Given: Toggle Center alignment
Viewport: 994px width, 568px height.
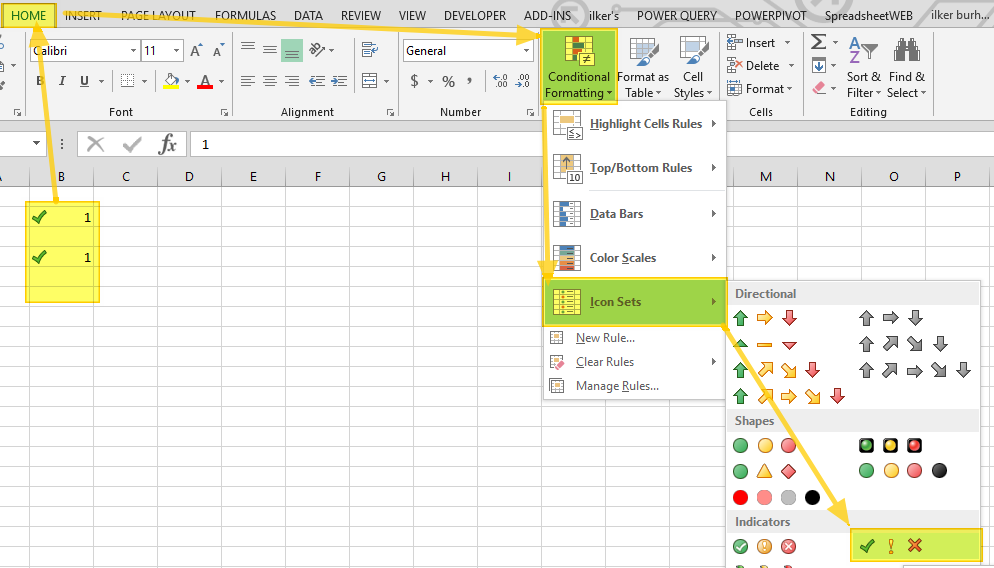Looking at the screenshot, I should pos(270,81).
